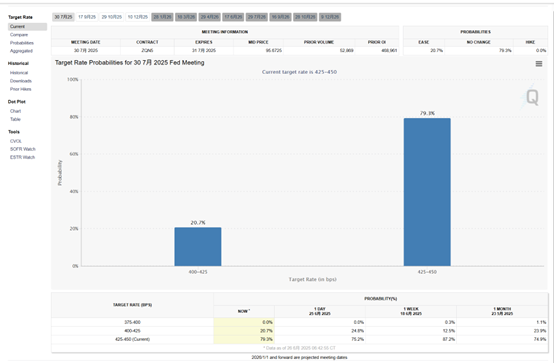Open Dot Plot Table
The width and height of the screenshot is (554, 363).
(x=15, y=119)
